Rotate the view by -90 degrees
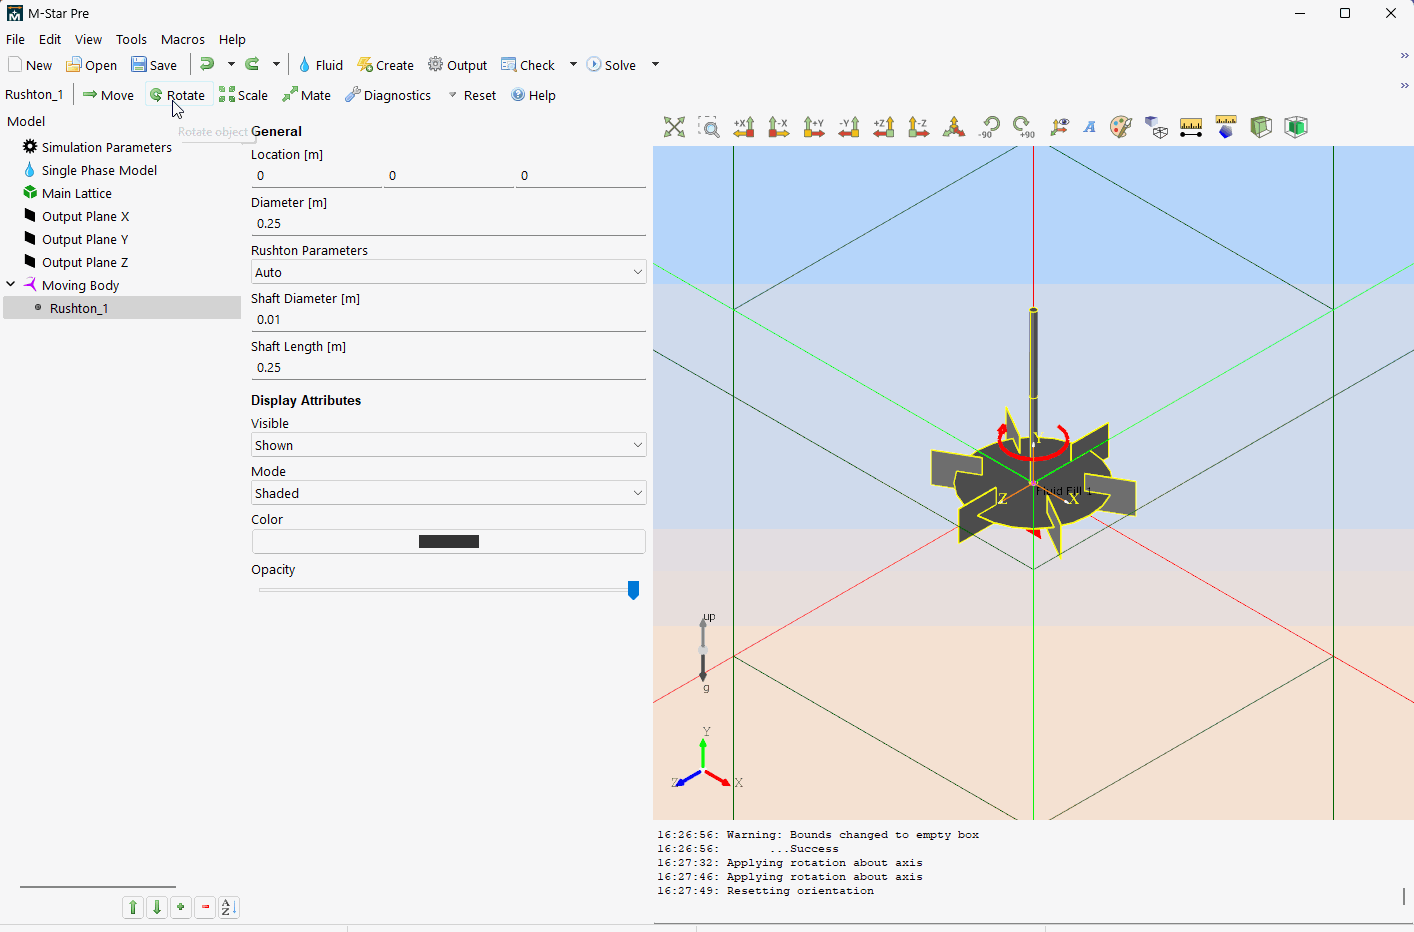Screen dimensions: 1414x932 [989, 127]
